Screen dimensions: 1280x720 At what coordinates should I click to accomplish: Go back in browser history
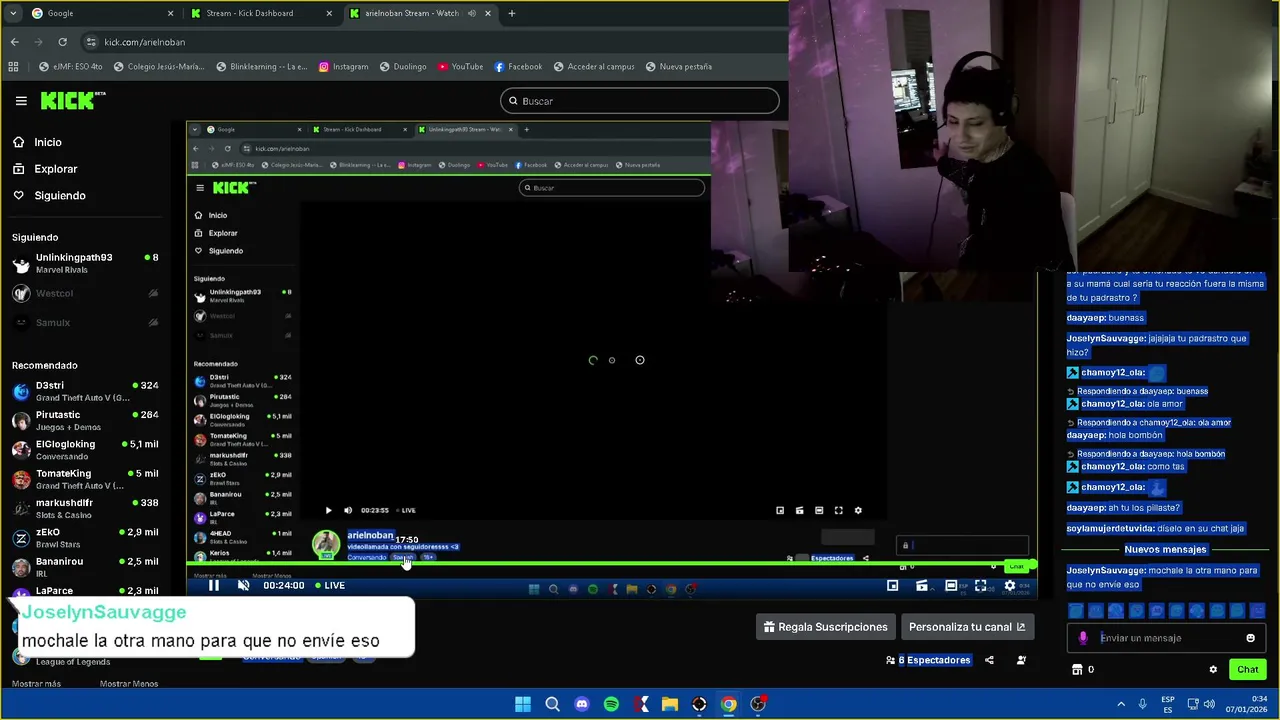point(14,42)
